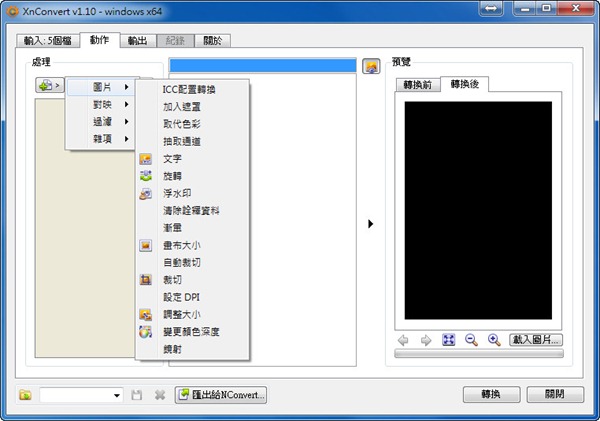Click the 變更顏色深度 color depth icon
Viewport: 600px width, 421px height.
point(145,332)
